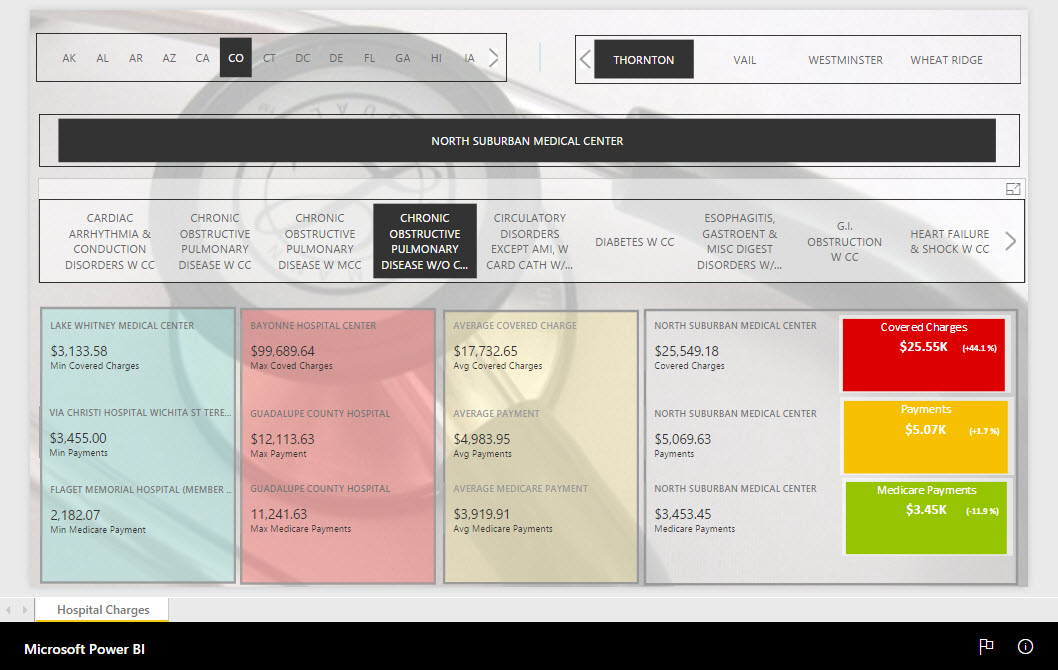
Task: Select state IA
Action: tap(470, 58)
